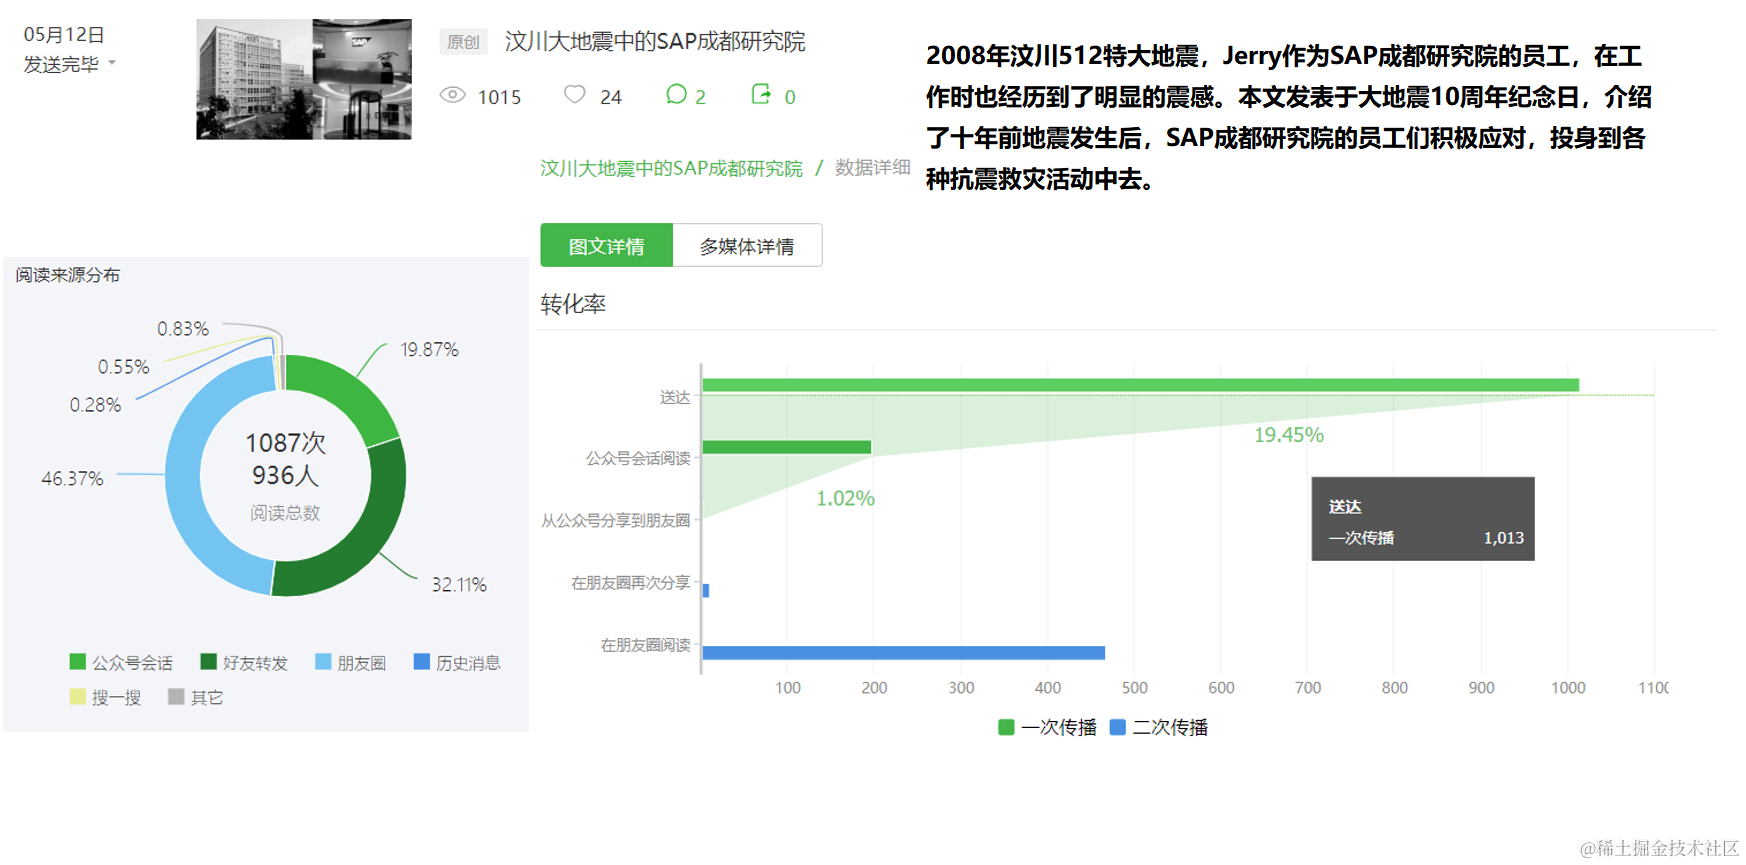Viewport: 1746px width, 865px height.
Task: Click the tooltip value 1,013
Action: 1504,538
